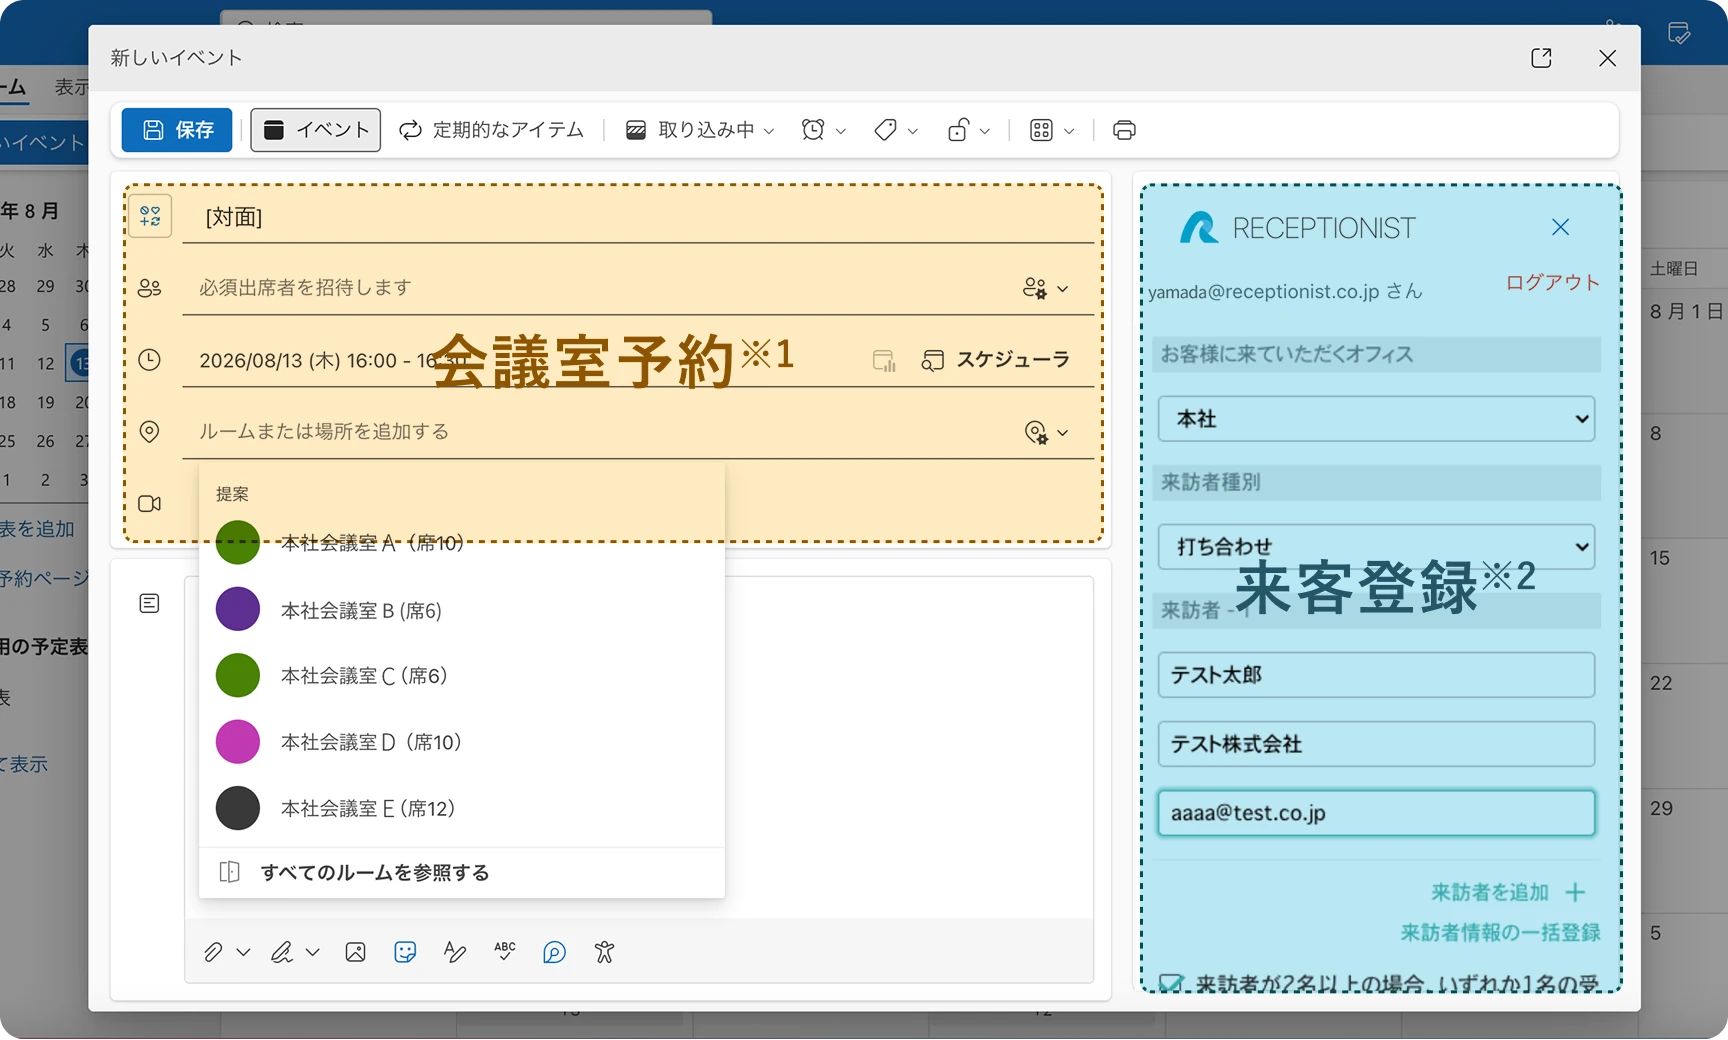Open the lock privacy dropdown
This screenshot has width=1728, height=1040.
pos(968,130)
